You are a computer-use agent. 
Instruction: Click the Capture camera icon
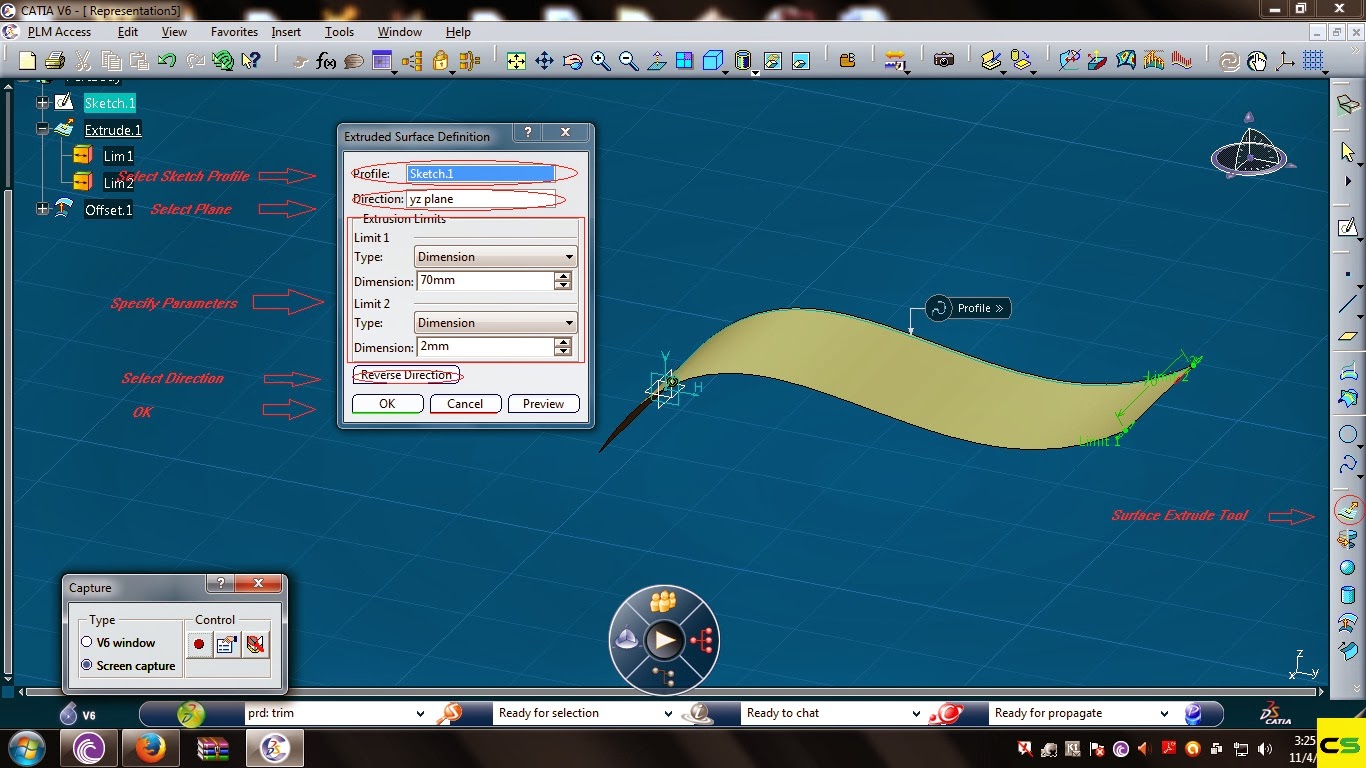[944, 61]
